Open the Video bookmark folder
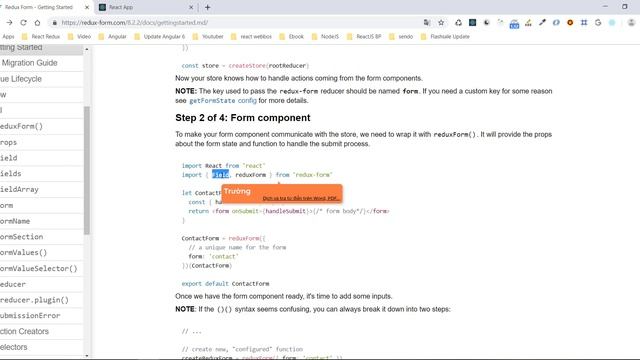640x360 pixels. tap(80, 37)
